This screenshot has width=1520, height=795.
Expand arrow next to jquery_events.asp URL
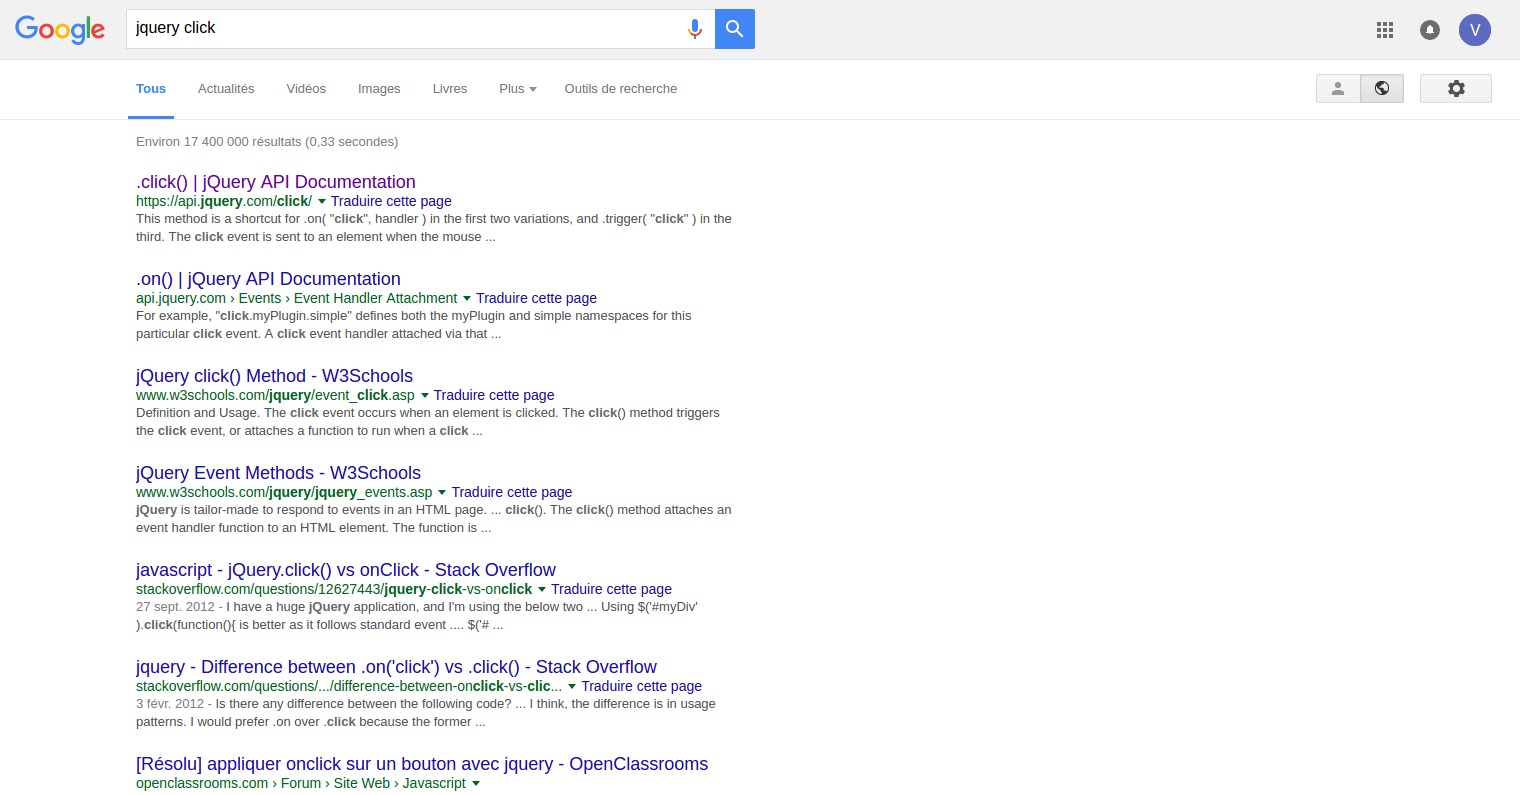442,493
